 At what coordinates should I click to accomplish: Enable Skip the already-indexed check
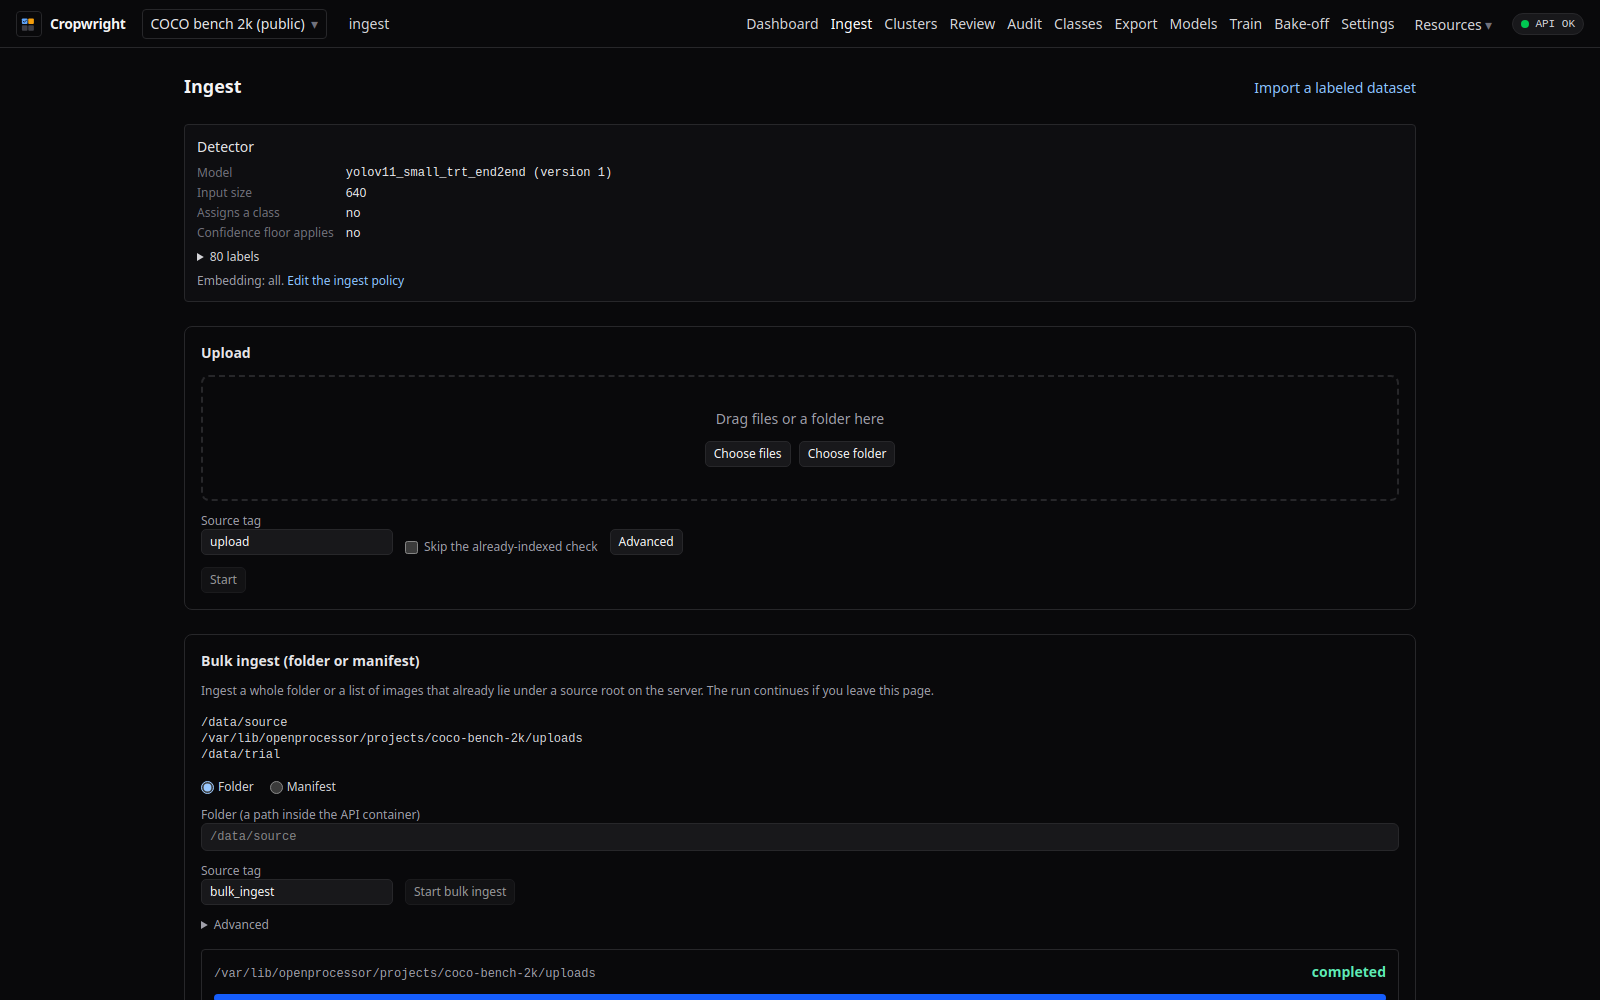point(411,547)
